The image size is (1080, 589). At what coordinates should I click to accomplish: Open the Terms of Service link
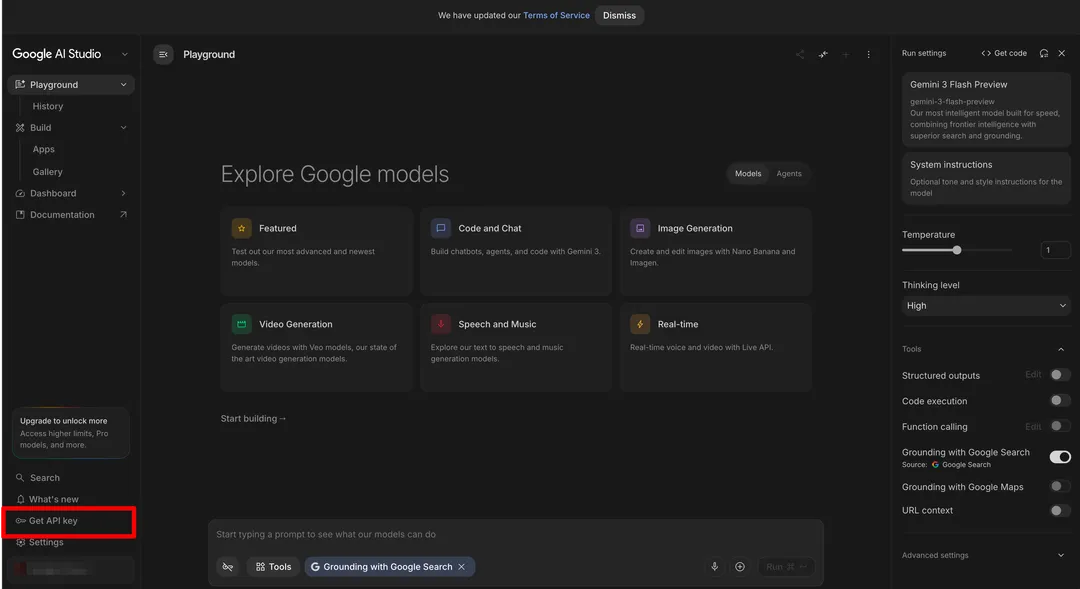coord(556,15)
